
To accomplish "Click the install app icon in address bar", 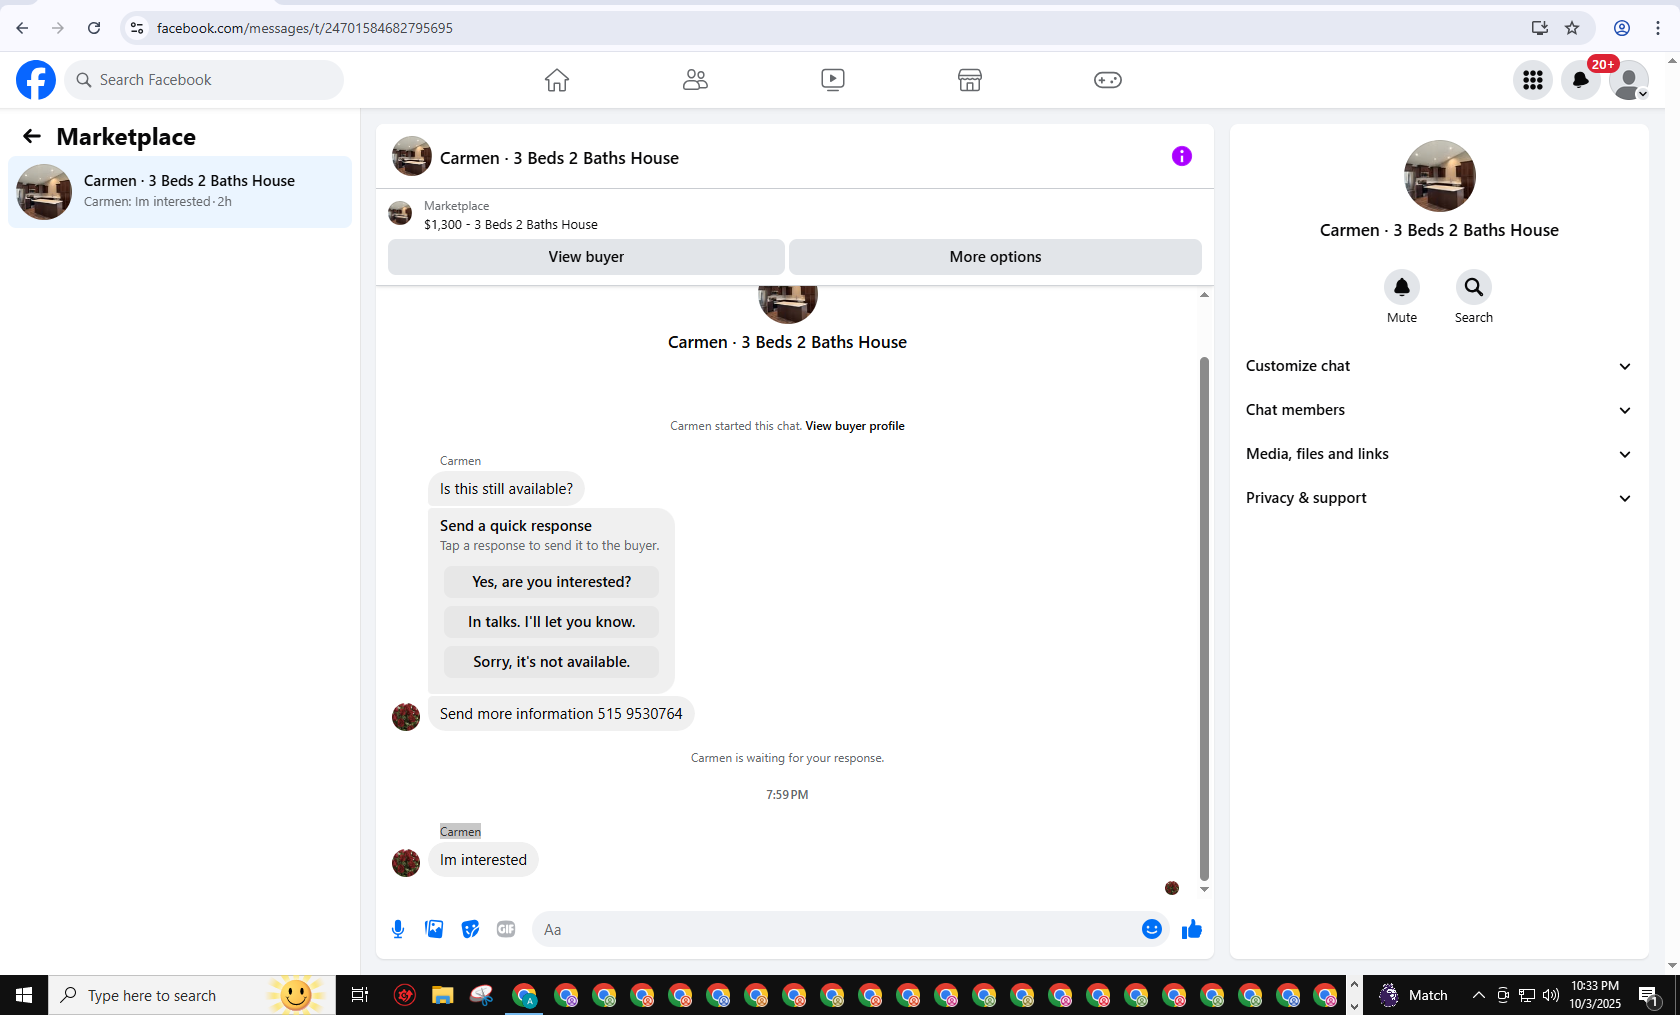I will 1540,28.
